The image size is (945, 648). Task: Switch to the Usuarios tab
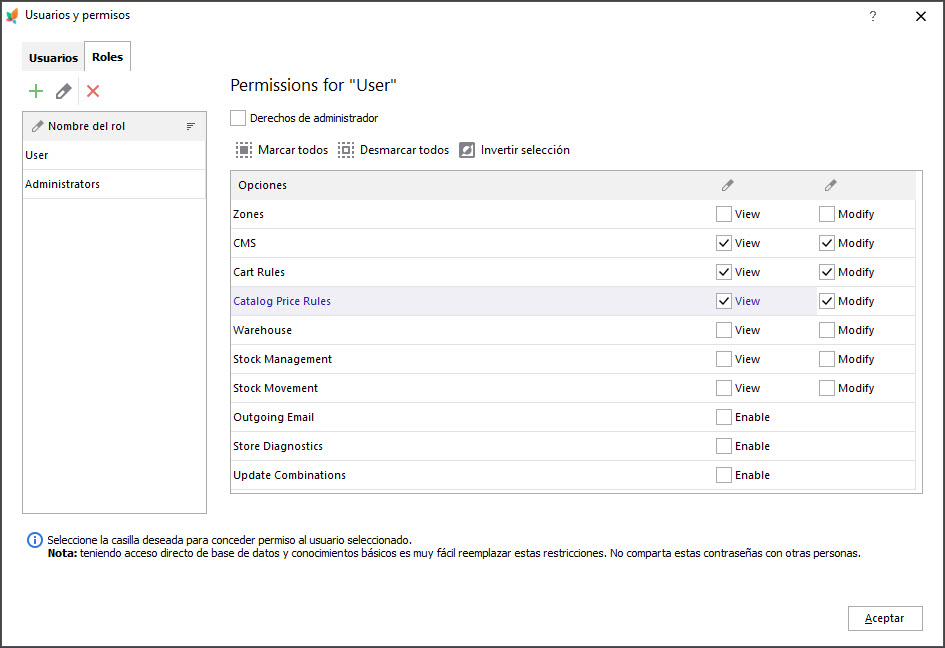coord(53,57)
